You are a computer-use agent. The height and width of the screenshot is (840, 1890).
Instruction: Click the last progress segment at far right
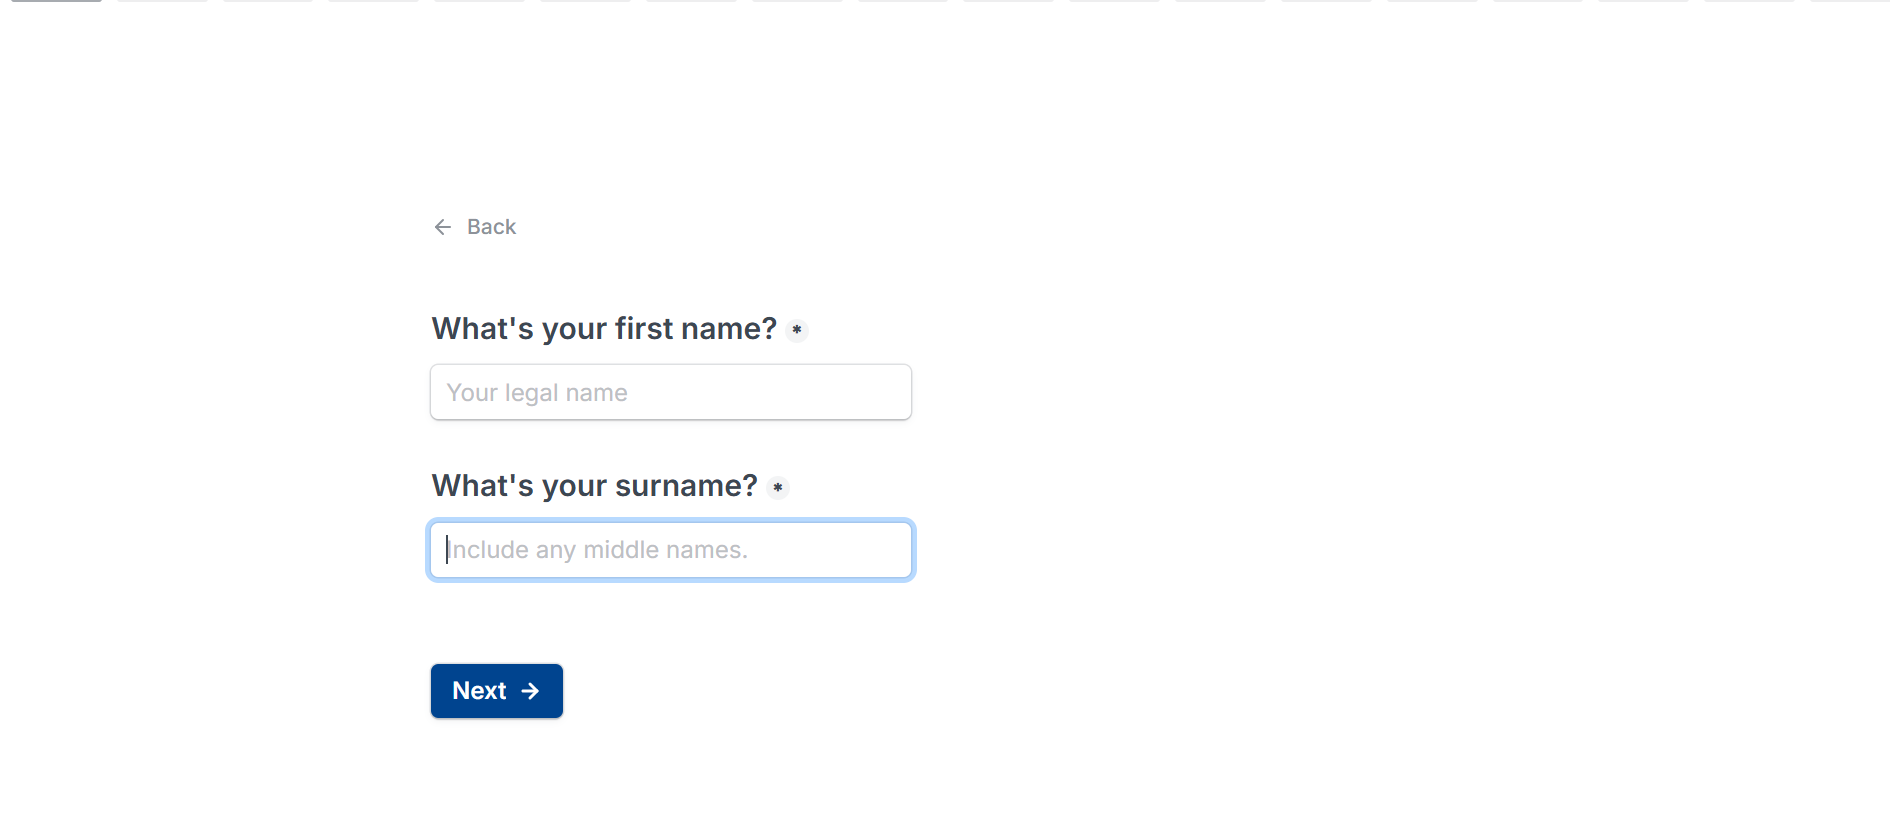click(1850, 1)
